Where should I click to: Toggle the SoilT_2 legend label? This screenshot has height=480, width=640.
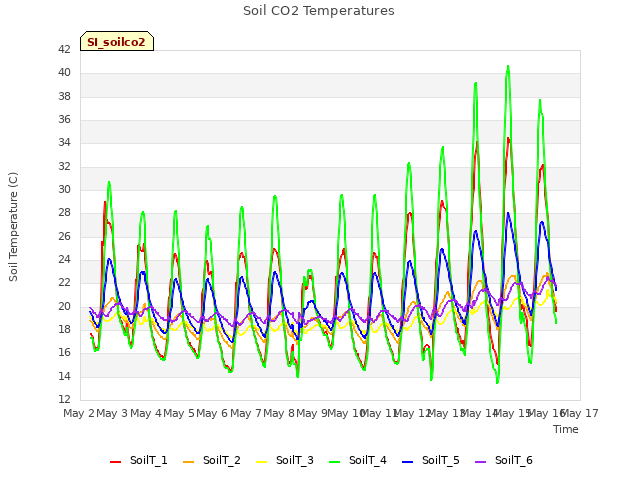pyautogui.click(x=222, y=460)
